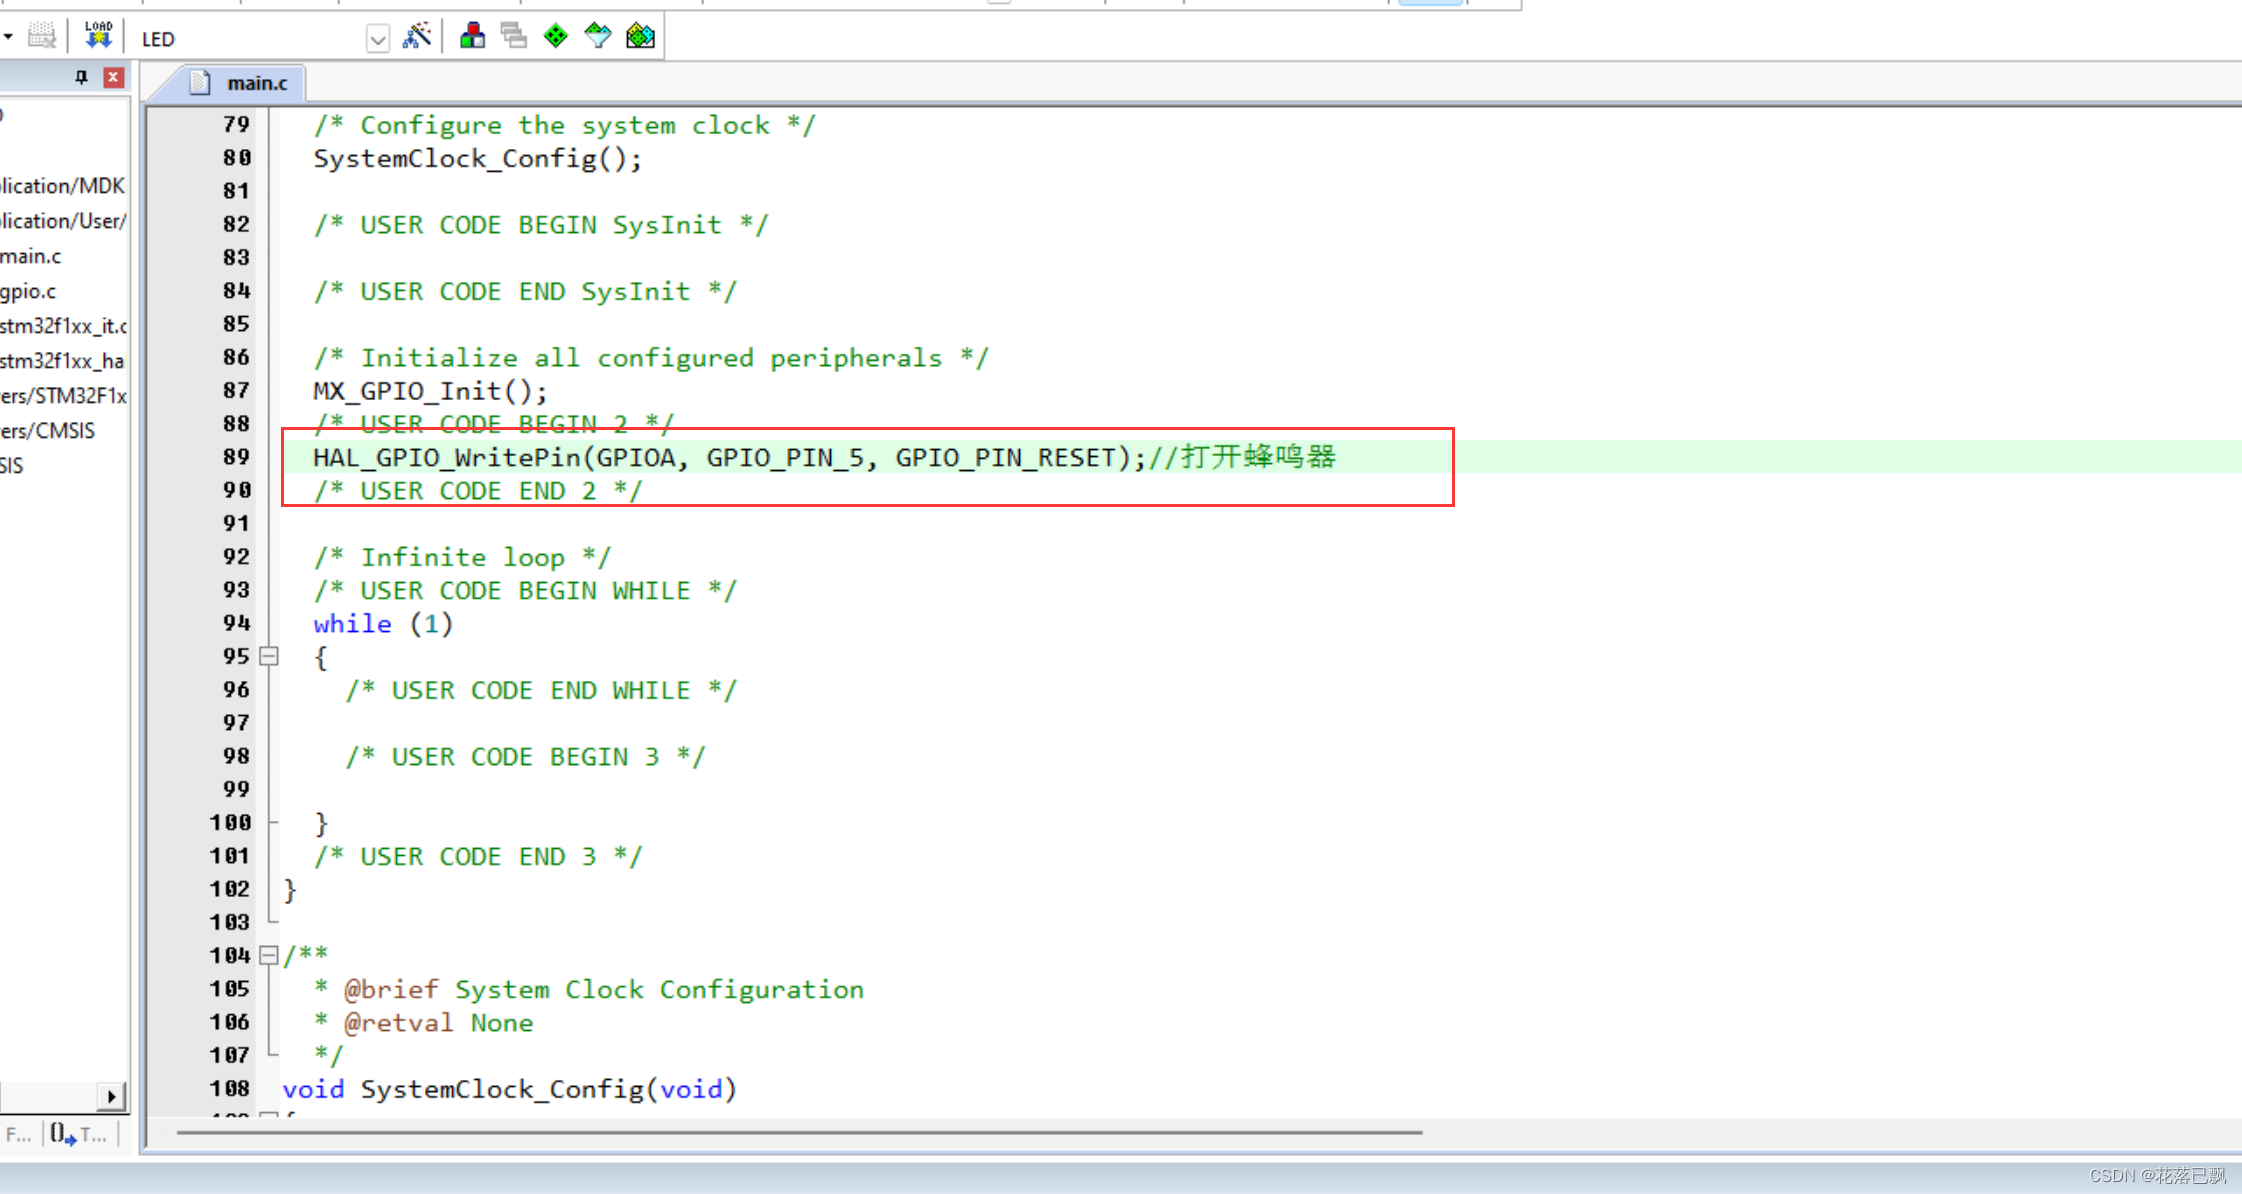
Task: Close the project panel with red X
Action: point(115,76)
